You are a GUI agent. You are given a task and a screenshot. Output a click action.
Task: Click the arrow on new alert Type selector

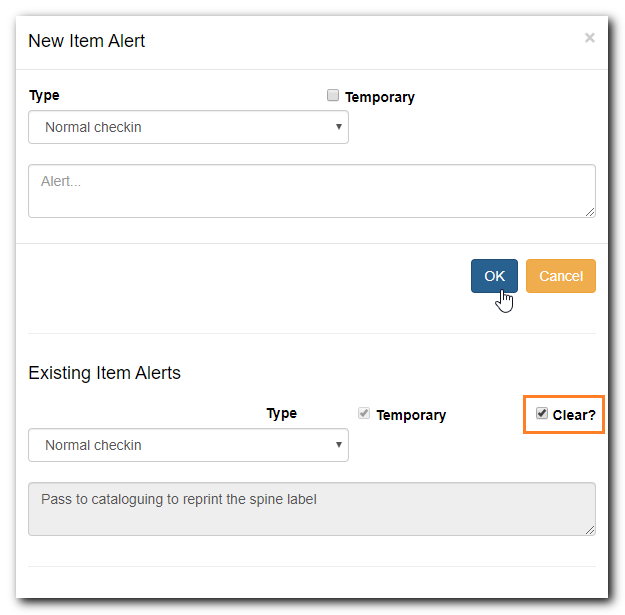(338, 127)
